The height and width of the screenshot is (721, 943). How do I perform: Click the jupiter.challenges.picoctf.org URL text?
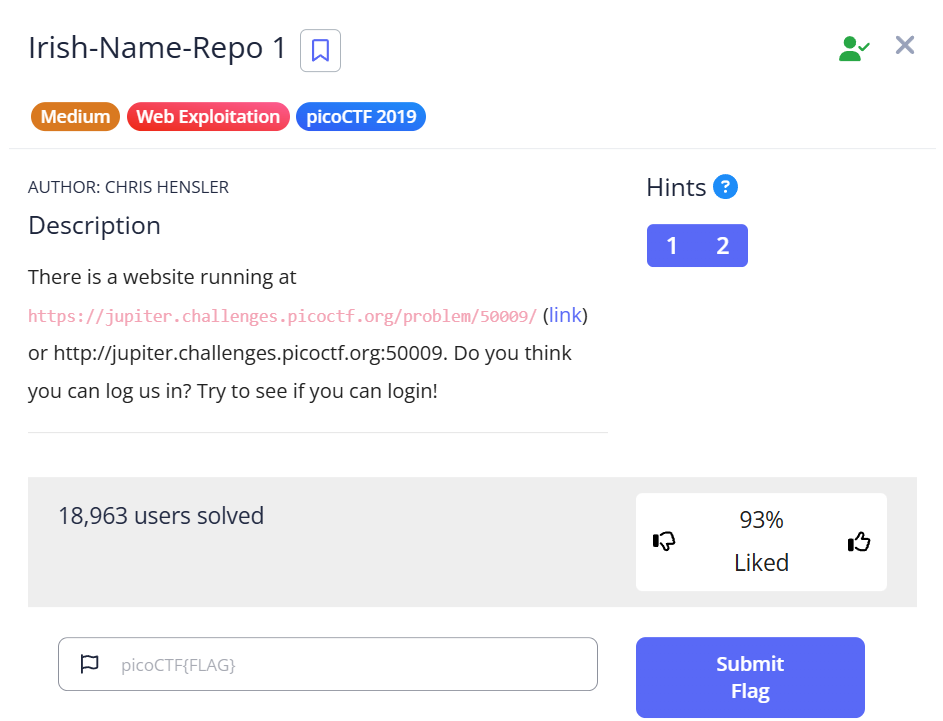[281, 315]
